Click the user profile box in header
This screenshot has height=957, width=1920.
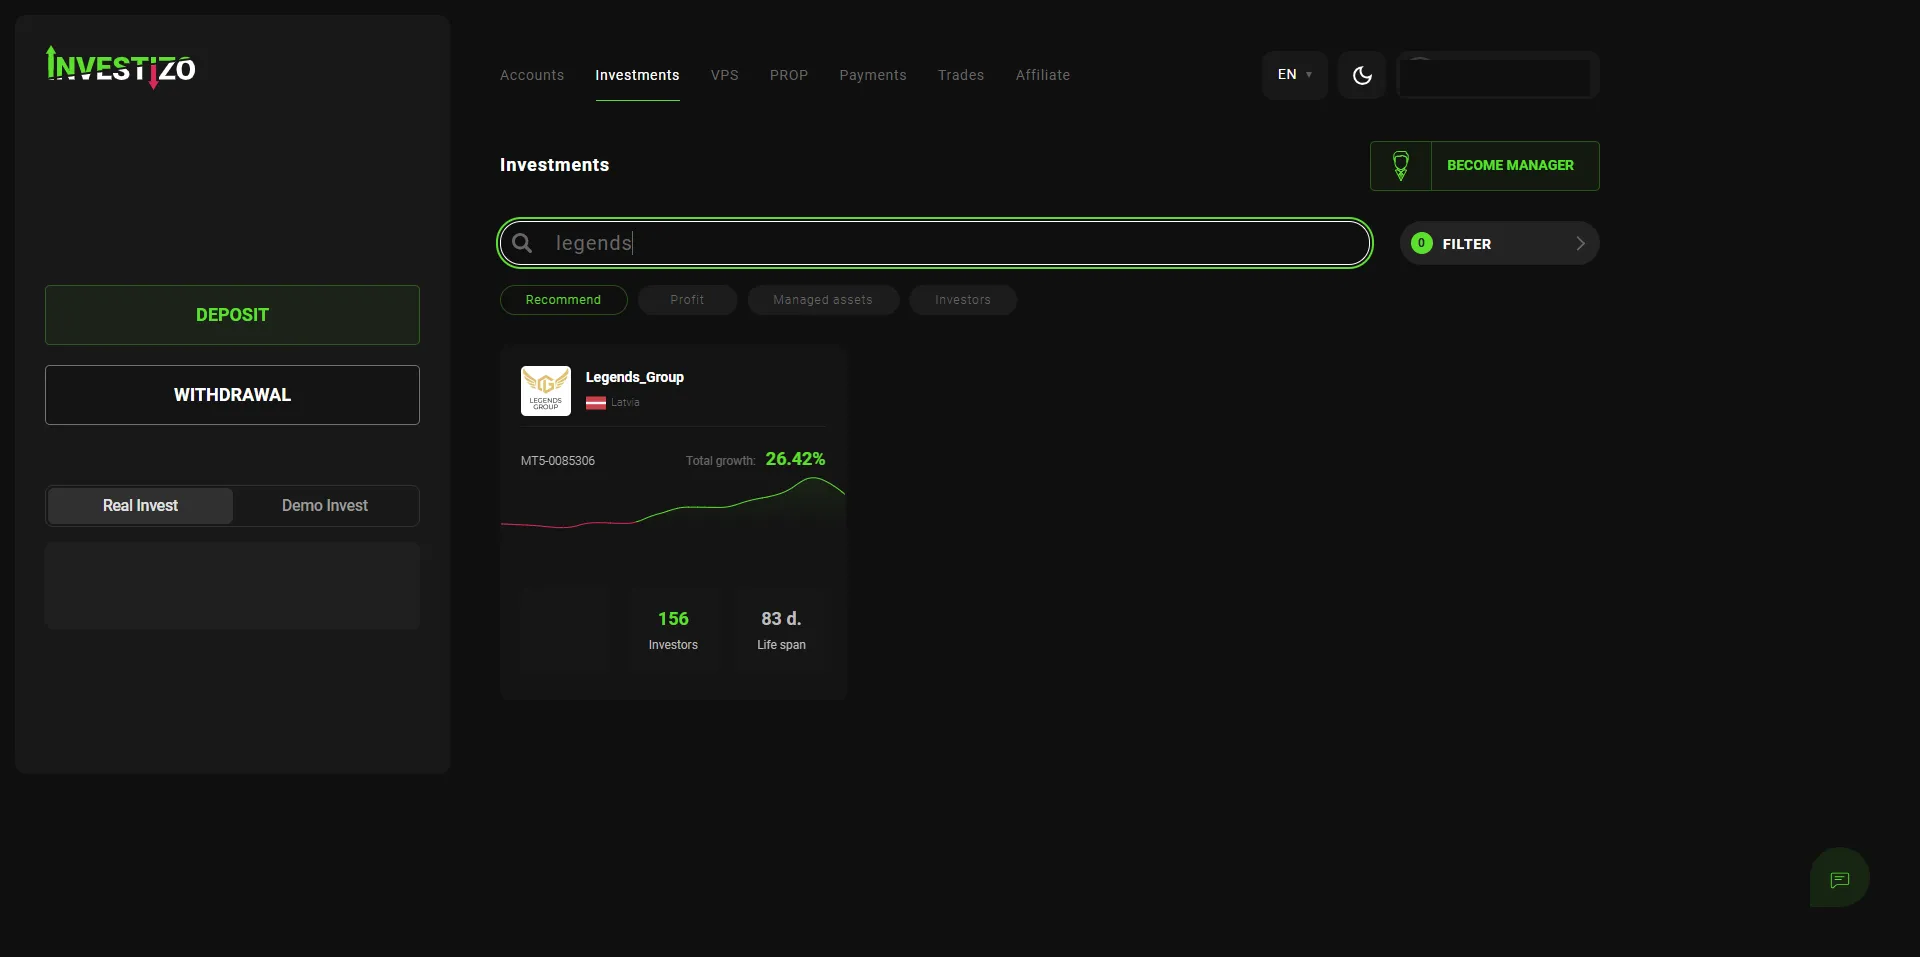[x=1498, y=75]
